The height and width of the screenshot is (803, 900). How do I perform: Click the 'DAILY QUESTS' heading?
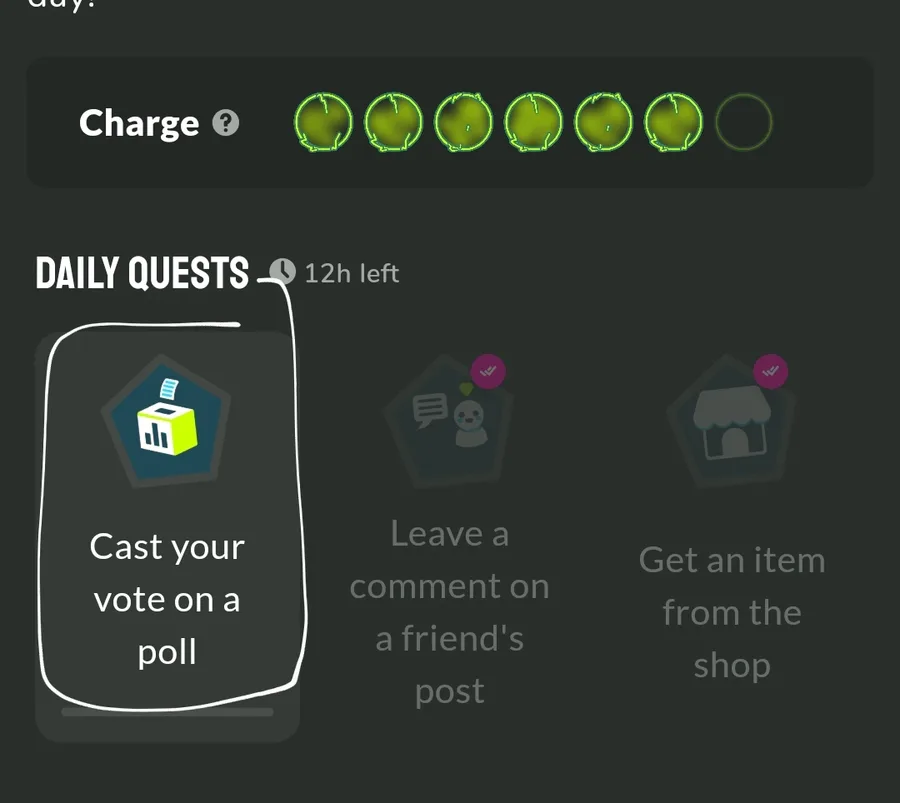pyautogui.click(x=142, y=273)
